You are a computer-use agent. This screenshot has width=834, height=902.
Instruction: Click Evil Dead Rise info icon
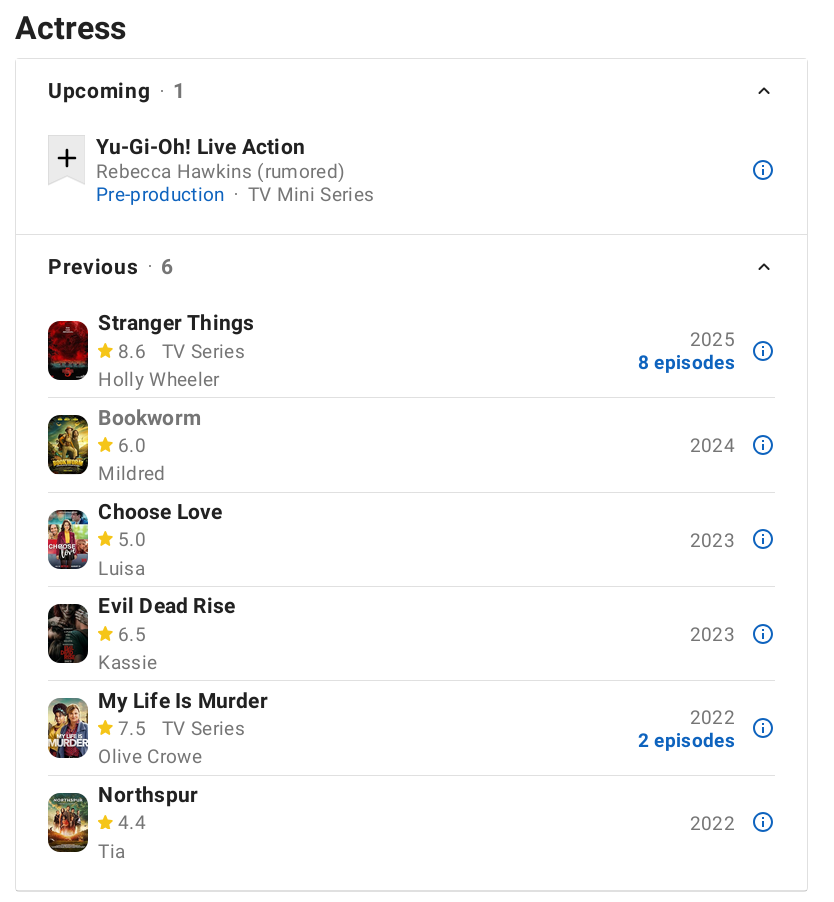pyautogui.click(x=762, y=634)
